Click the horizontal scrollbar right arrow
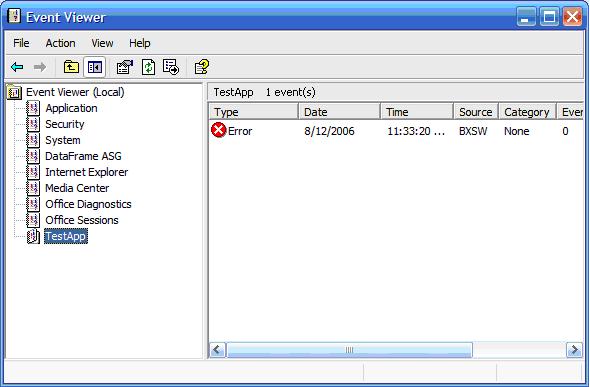The image size is (590, 387). tap(574, 350)
